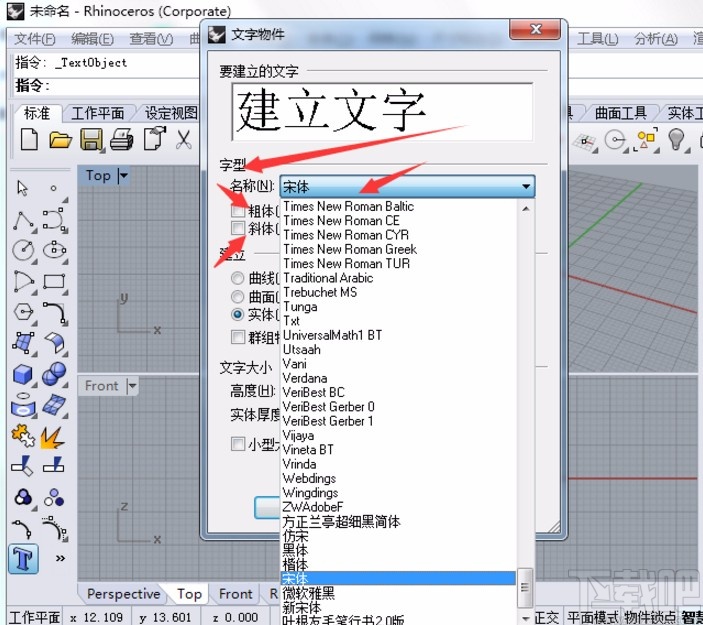Switch to the 标准 toolbar tab
The width and height of the screenshot is (703, 625).
[x=37, y=113]
